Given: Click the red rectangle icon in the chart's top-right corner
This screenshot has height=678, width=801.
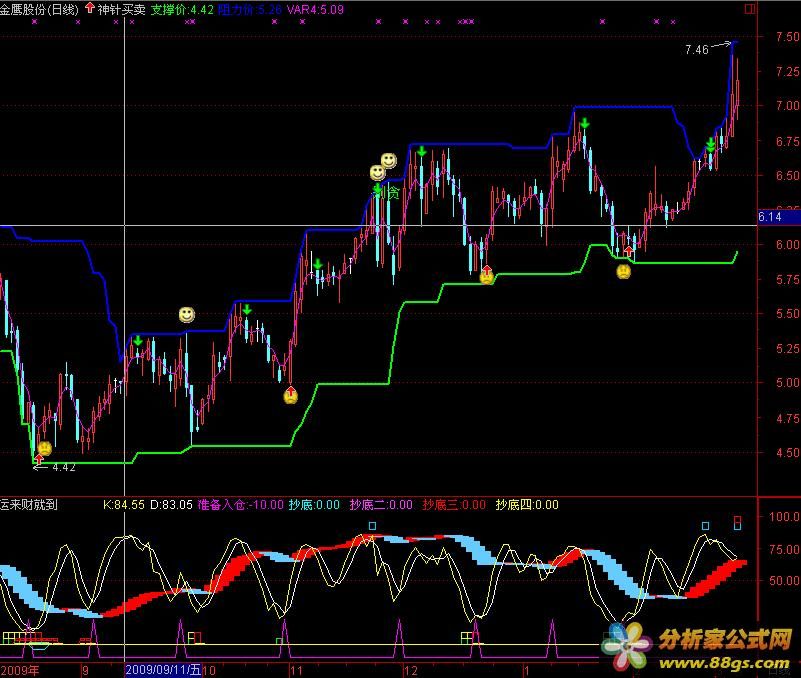Looking at the screenshot, I should click(749, 9).
